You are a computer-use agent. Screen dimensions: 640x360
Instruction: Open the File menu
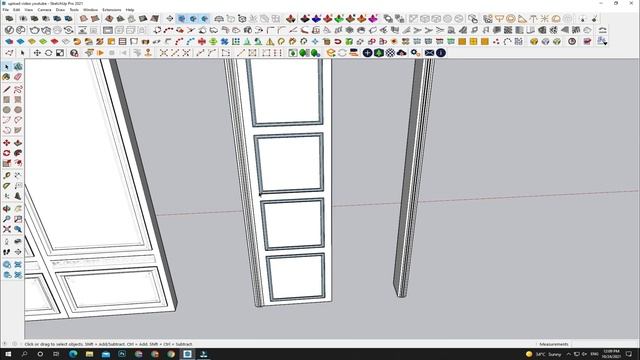tap(5, 10)
